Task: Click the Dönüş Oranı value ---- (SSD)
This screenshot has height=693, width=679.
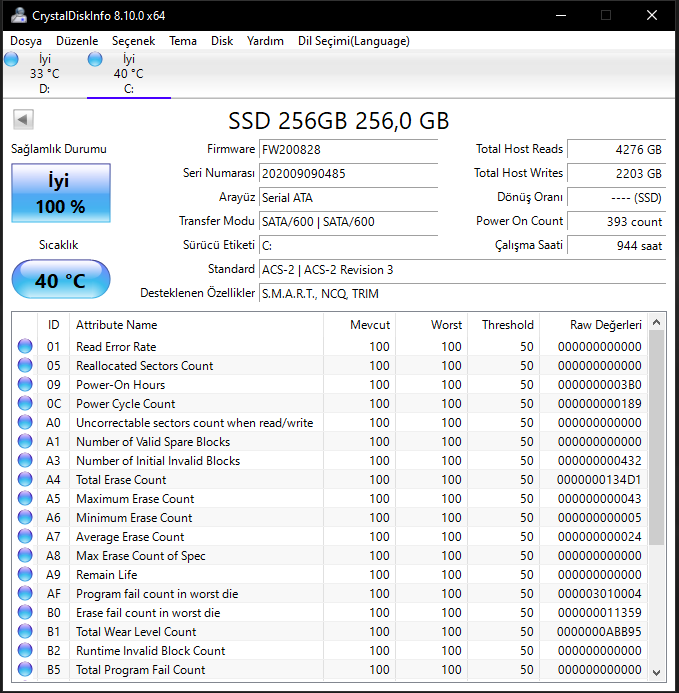Action: coord(617,197)
